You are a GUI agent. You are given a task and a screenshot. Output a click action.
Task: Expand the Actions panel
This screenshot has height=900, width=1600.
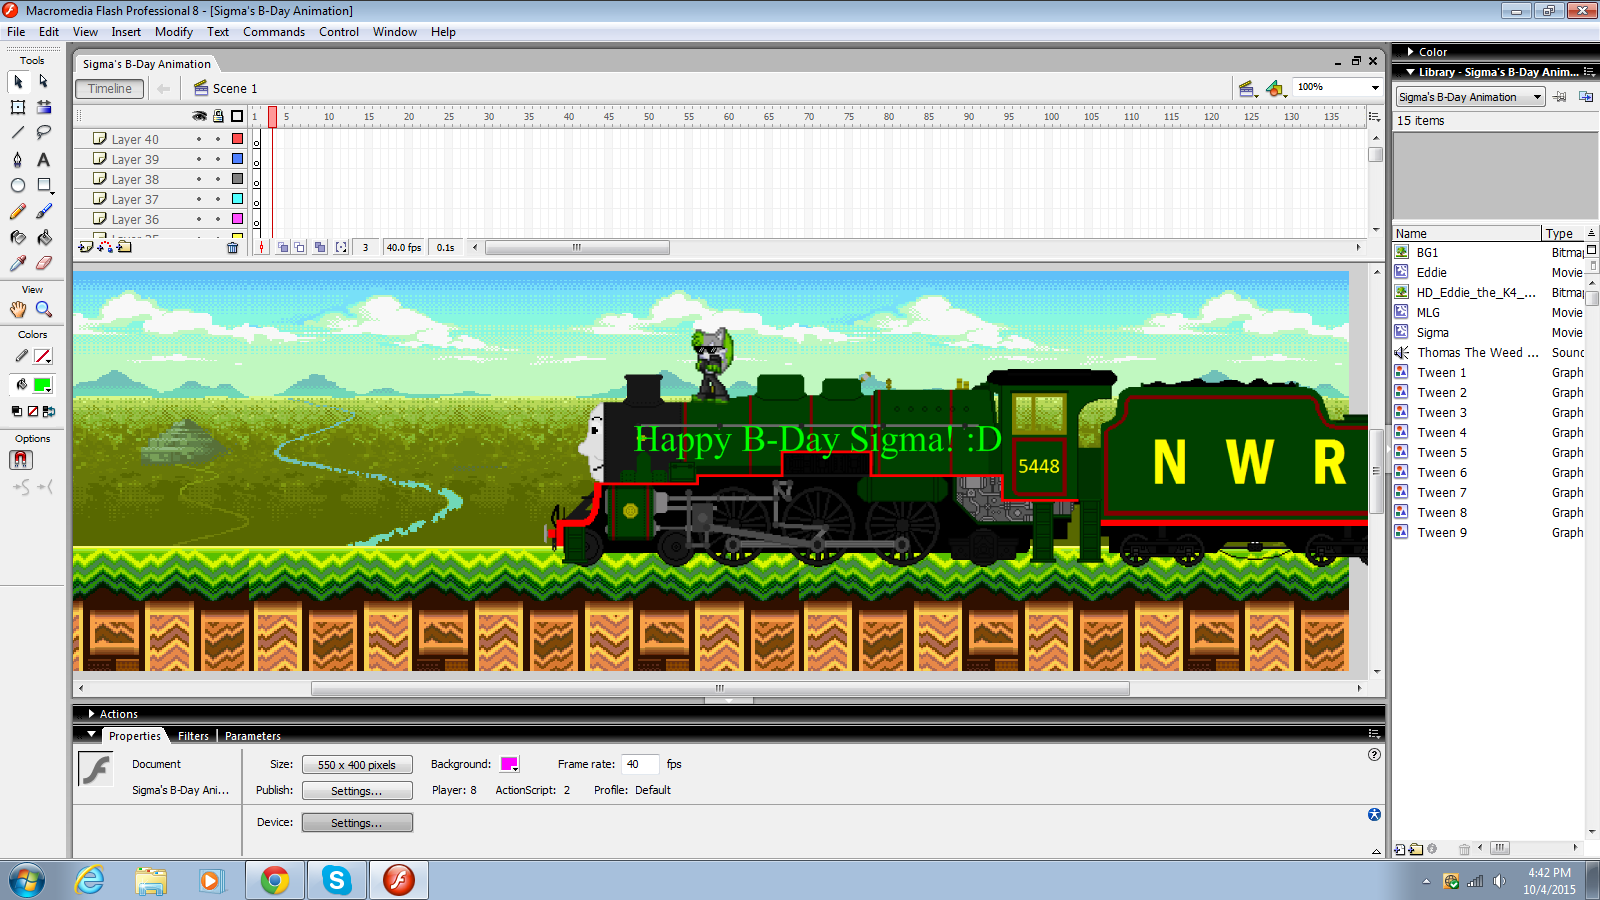tap(91, 714)
